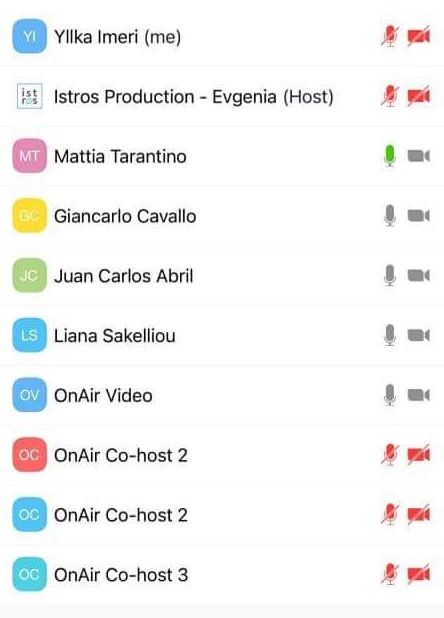Click the camera icon next to Mattia Tarantino
Image resolution: width=444 pixels, height=618 pixels.
click(418, 156)
